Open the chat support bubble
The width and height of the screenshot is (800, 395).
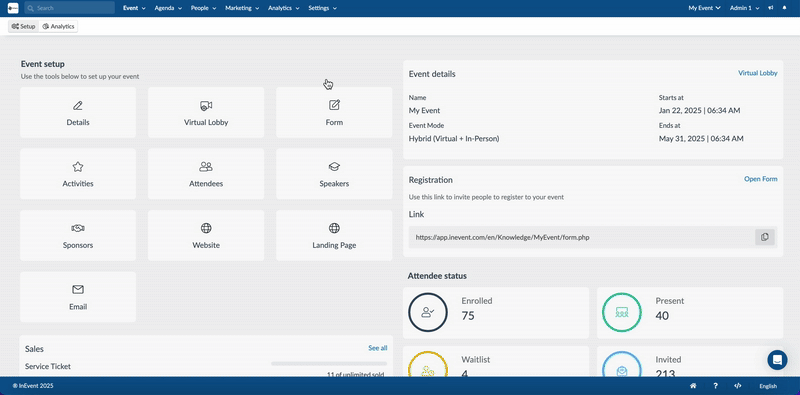[x=777, y=360]
